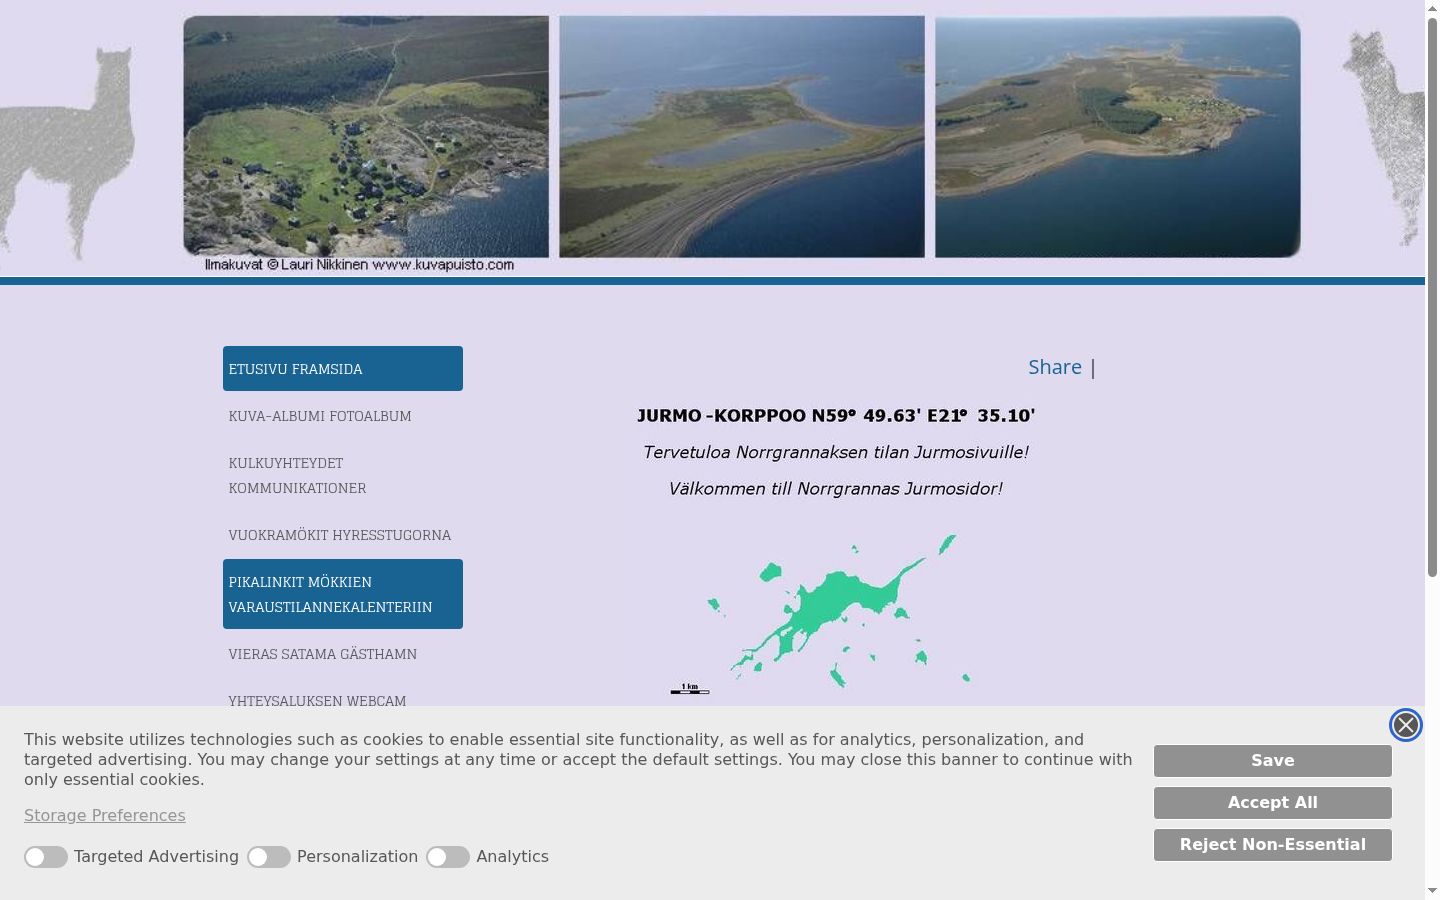This screenshot has height=900, width=1440.
Task: Select the Jurmo-Korppoo coordinates heading
Action: 836,416
